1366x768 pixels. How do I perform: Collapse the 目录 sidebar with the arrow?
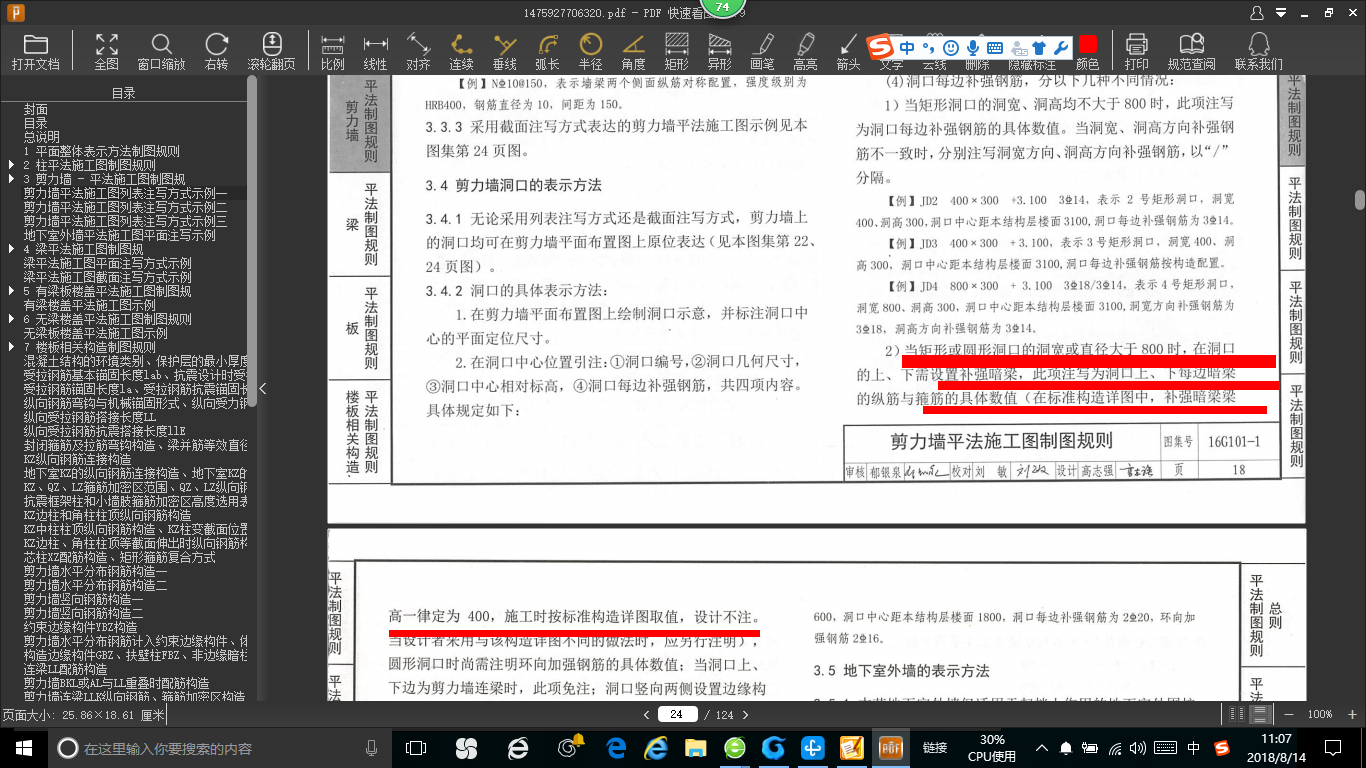263,388
